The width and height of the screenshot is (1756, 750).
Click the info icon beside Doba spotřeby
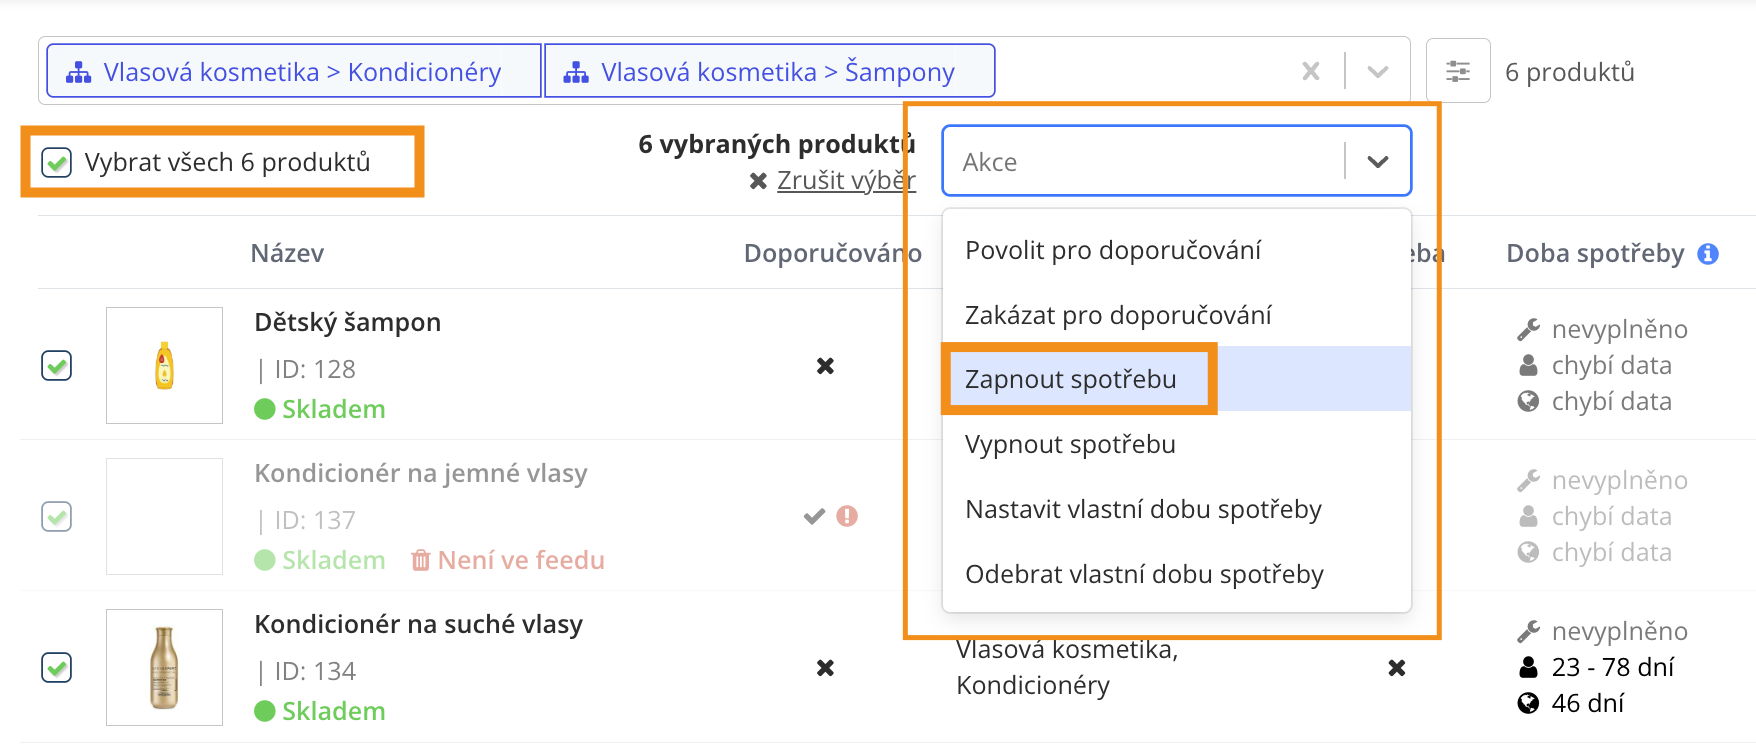[x=1708, y=254]
